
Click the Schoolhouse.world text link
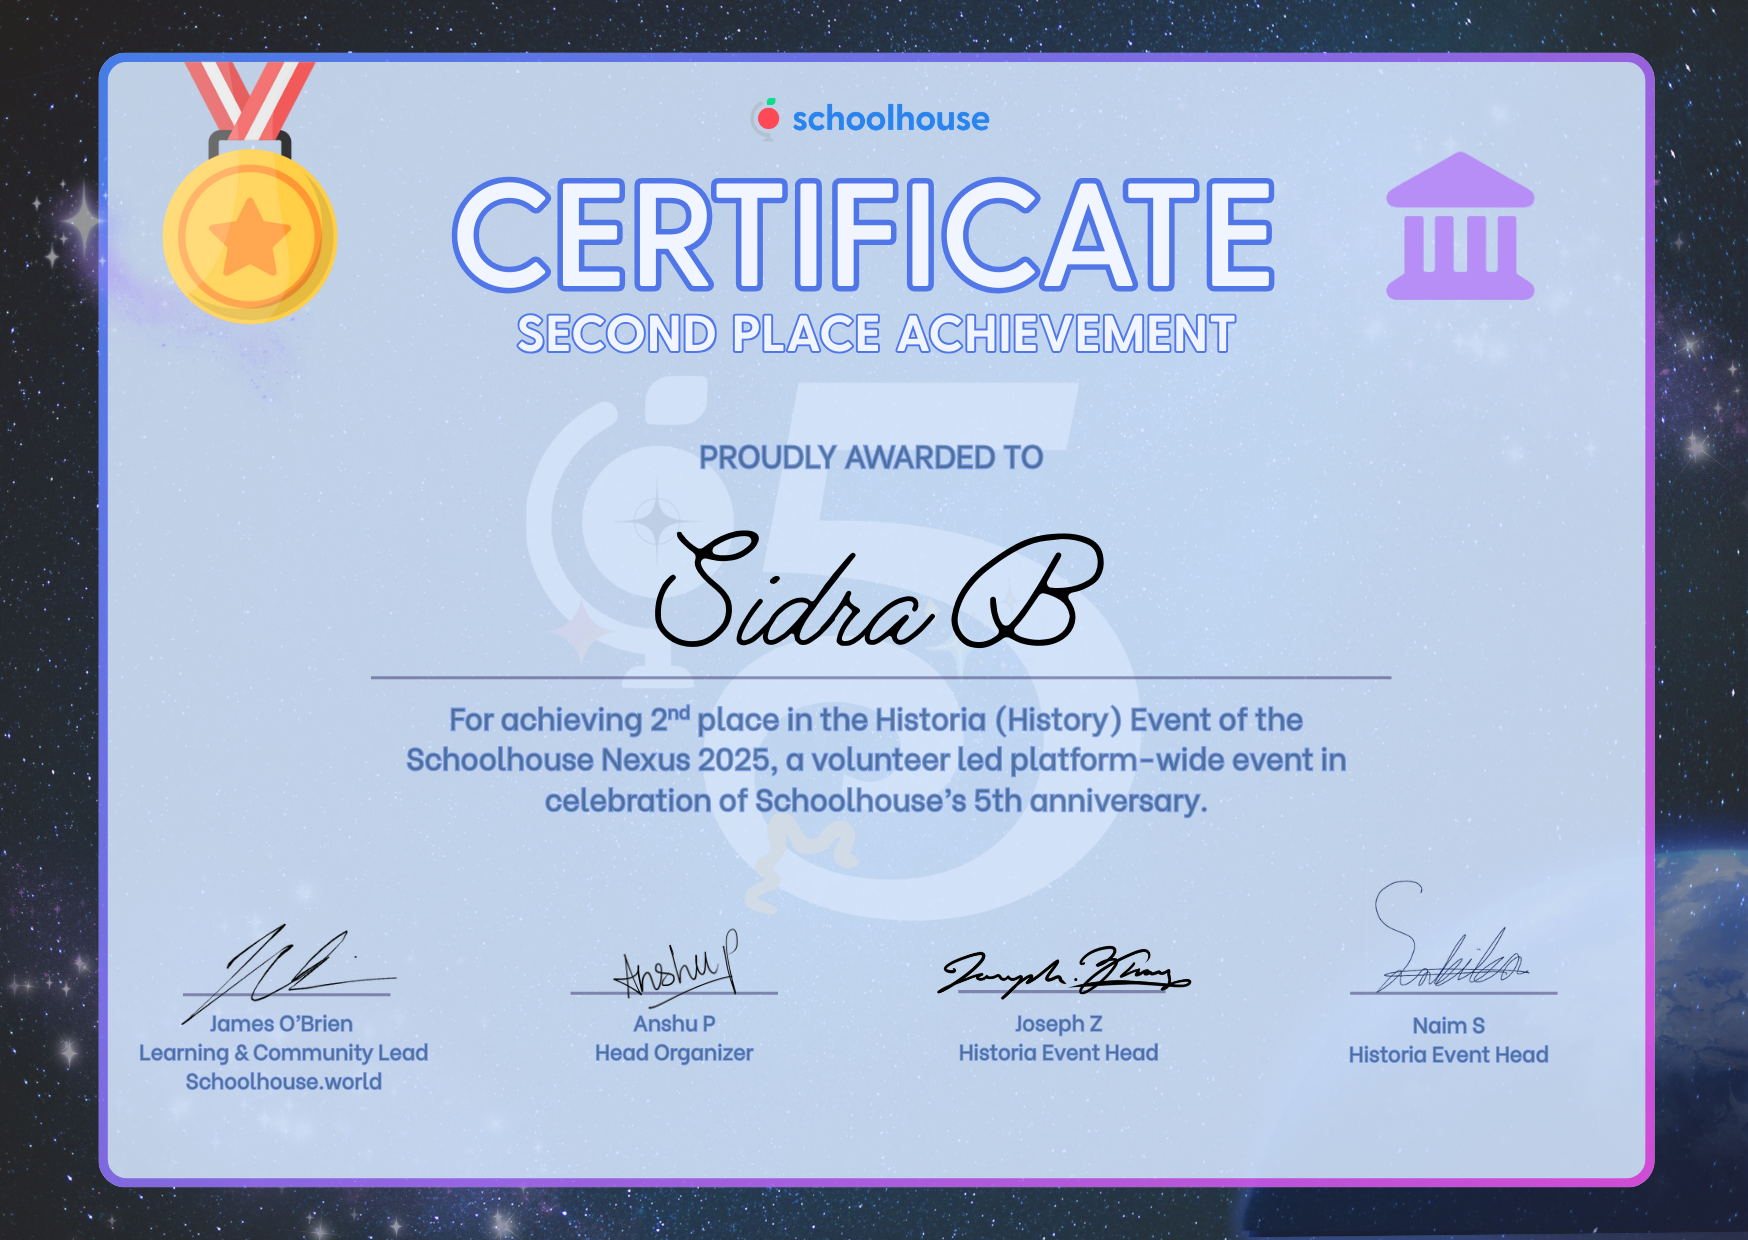tap(284, 1082)
